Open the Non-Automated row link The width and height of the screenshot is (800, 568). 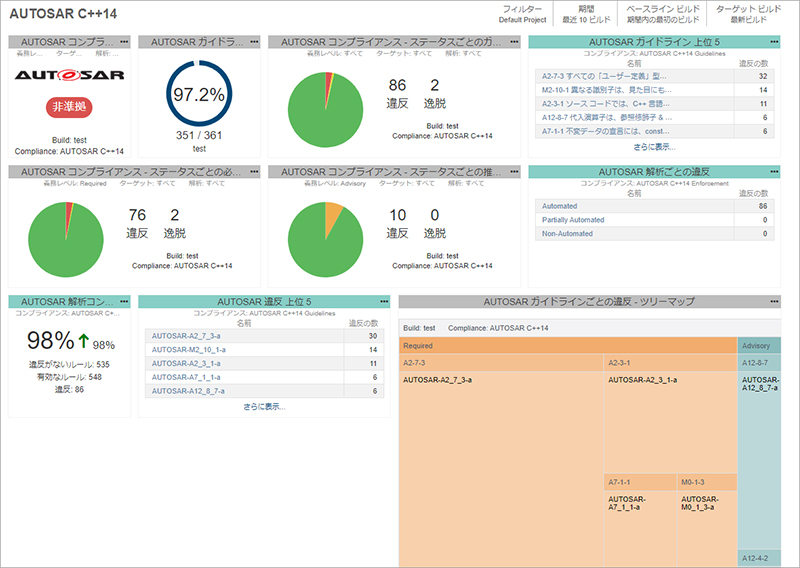pos(567,234)
